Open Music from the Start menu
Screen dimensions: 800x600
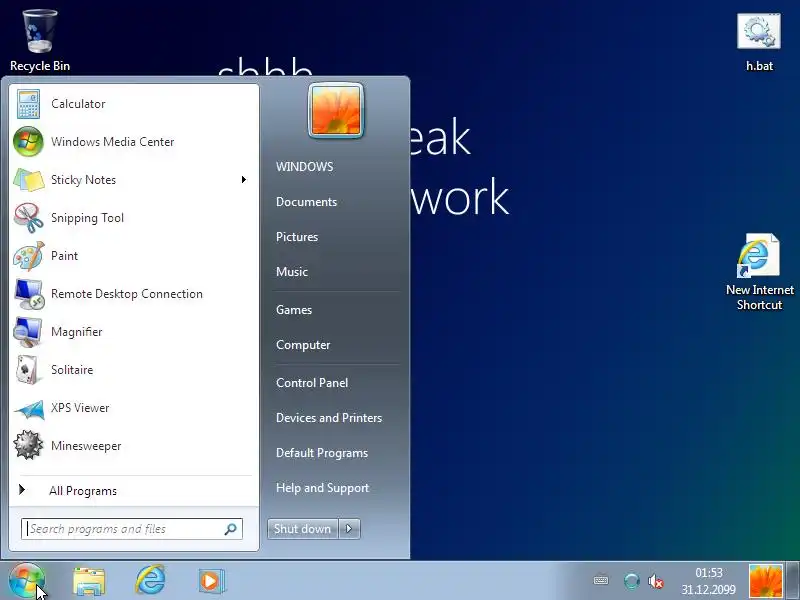pyautogui.click(x=292, y=272)
